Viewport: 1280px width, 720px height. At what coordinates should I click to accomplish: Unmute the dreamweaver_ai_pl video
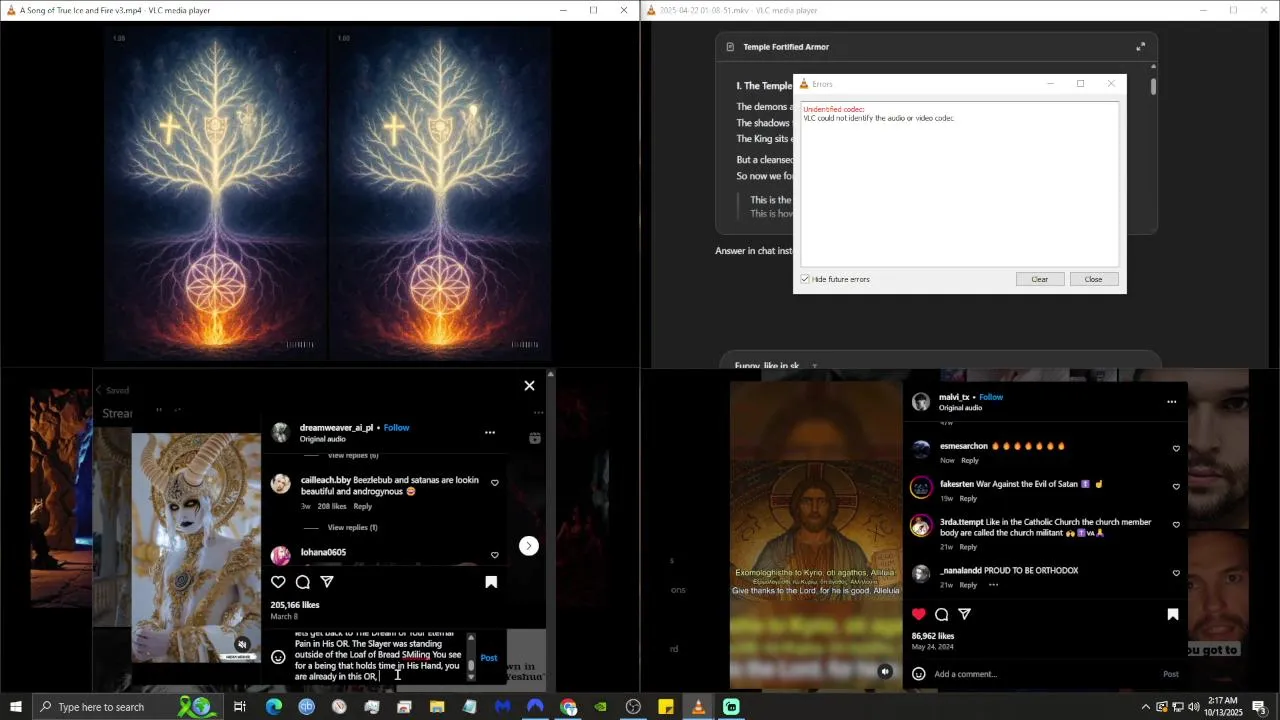tap(242, 644)
